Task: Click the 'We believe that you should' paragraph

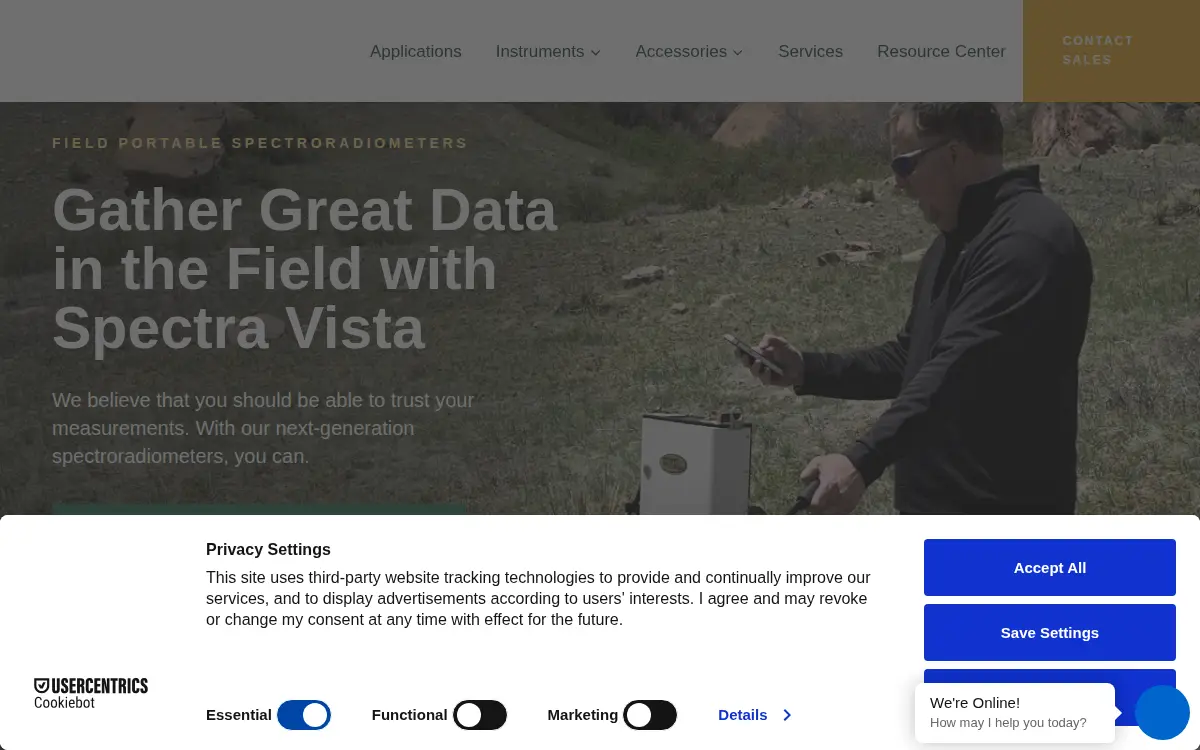Action: click(x=263, y=428)
